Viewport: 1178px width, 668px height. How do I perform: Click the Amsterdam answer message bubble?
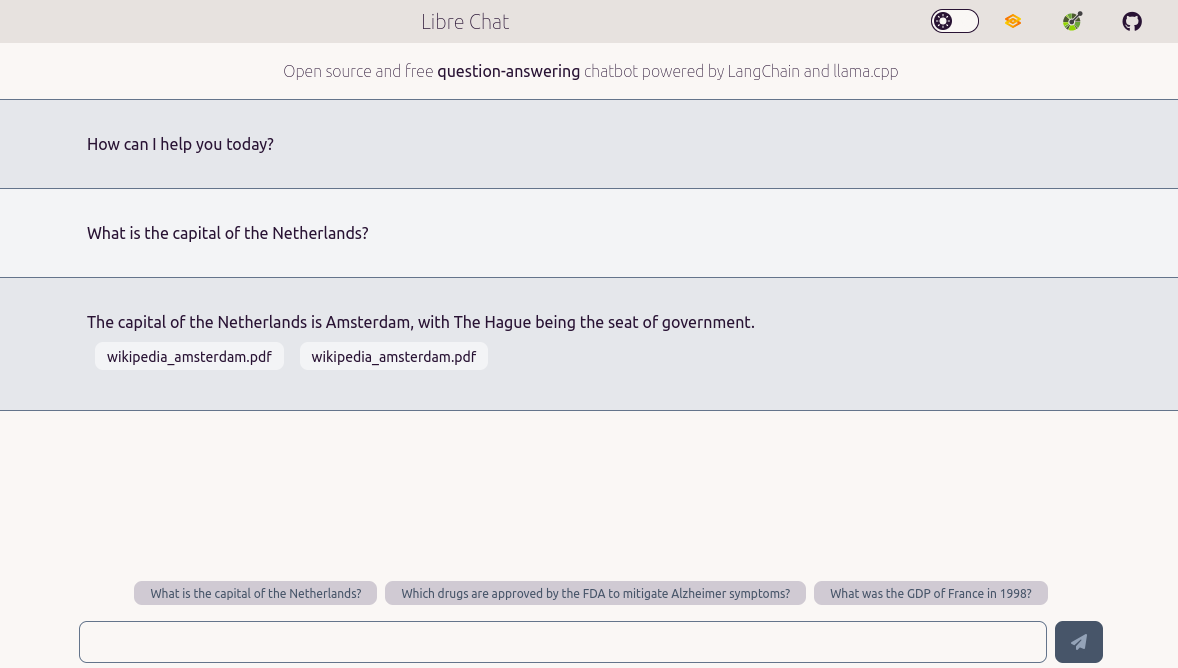pos(420,322)
